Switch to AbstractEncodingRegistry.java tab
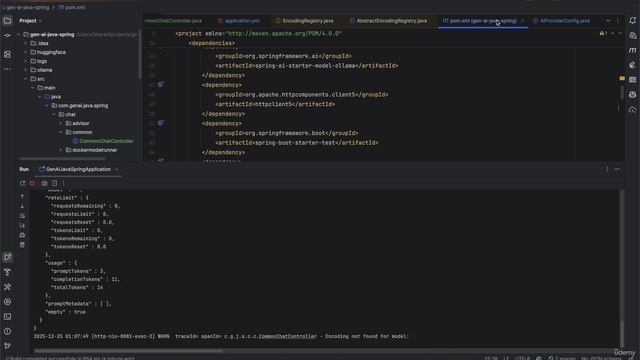The height and width of the screenshot is (360, 640). click(388, 21)
